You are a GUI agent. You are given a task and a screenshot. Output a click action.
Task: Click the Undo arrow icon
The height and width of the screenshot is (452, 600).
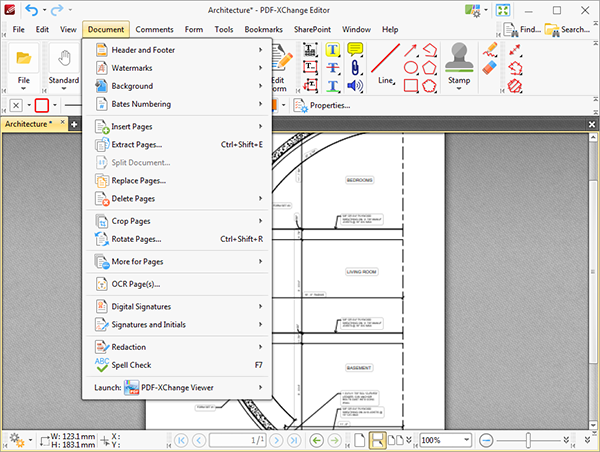coord(30,9)
